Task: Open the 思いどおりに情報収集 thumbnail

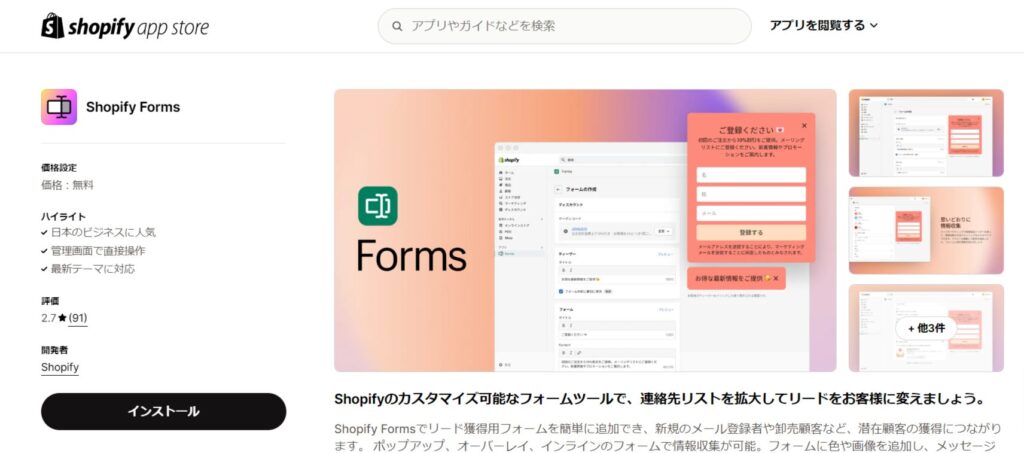Action: [926, 230]
